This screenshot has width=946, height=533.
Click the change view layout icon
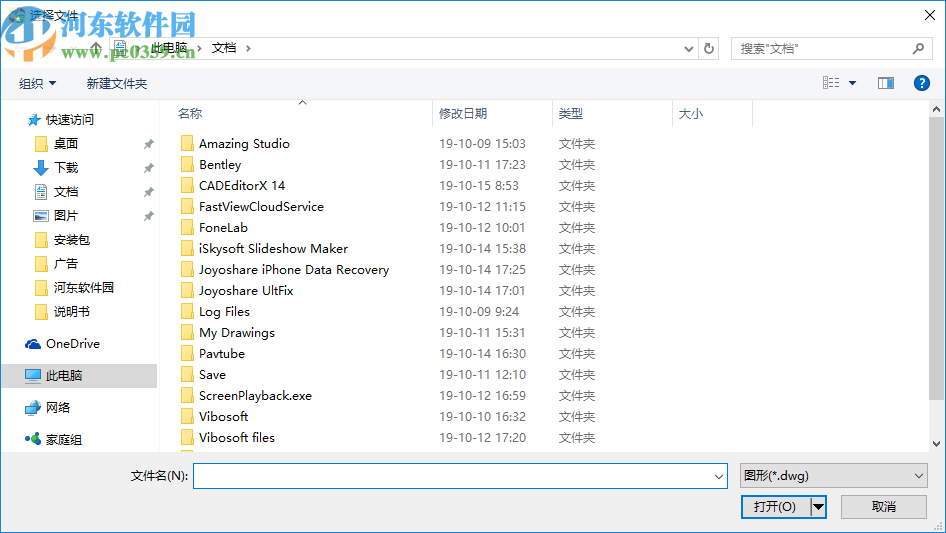[831, 83]
